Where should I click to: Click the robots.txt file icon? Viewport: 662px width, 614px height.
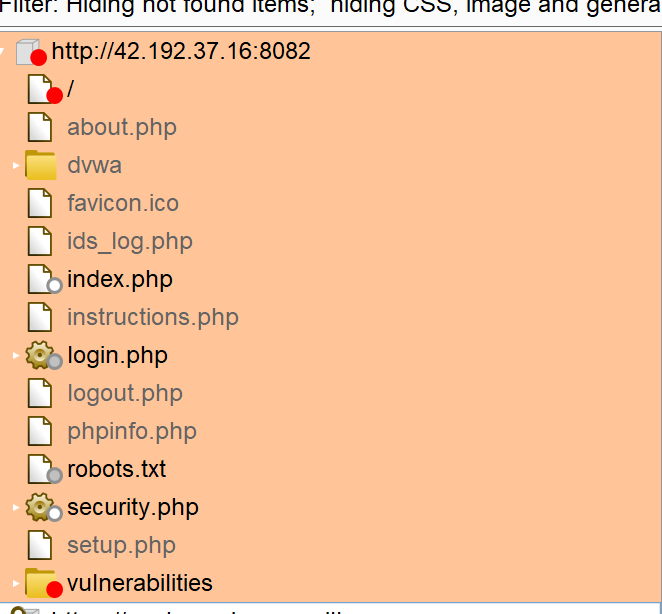(x=44, y=469)
